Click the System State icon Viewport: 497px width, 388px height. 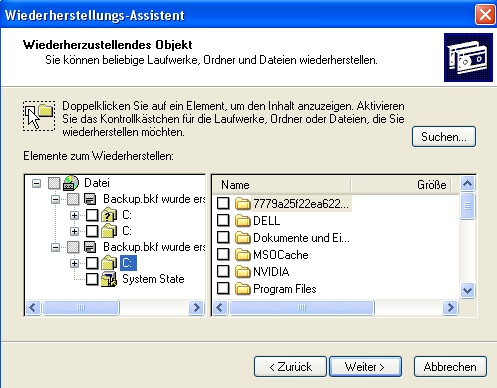(109, 279)
